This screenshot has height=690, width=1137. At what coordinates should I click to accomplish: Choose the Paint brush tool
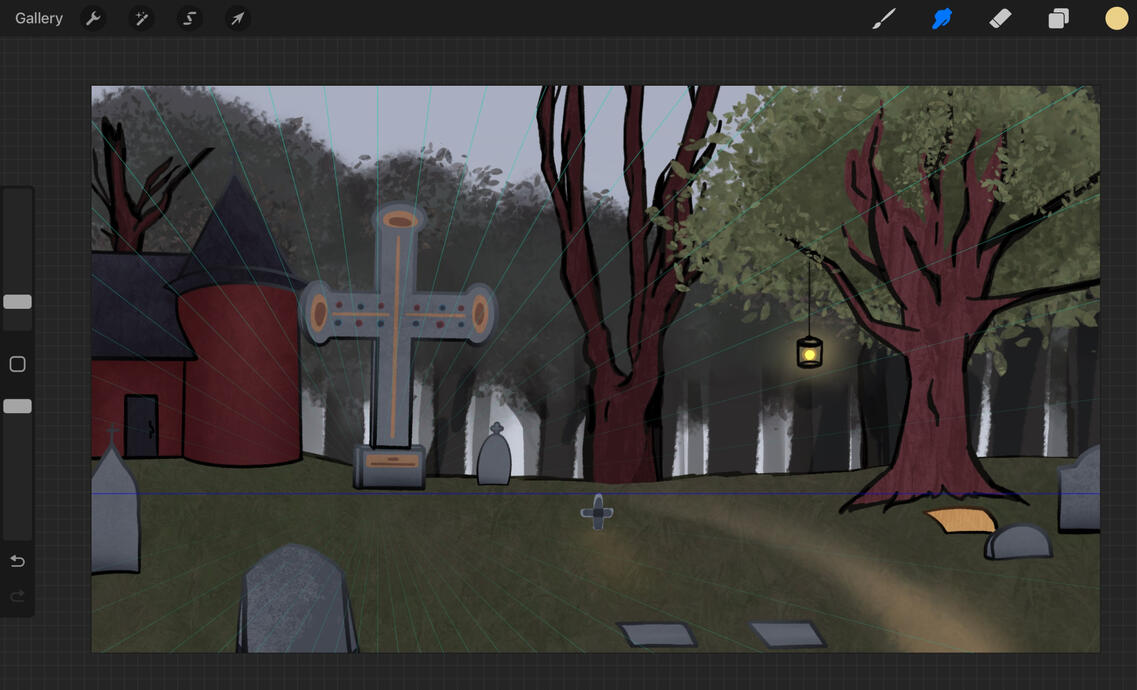click(884, 18)
